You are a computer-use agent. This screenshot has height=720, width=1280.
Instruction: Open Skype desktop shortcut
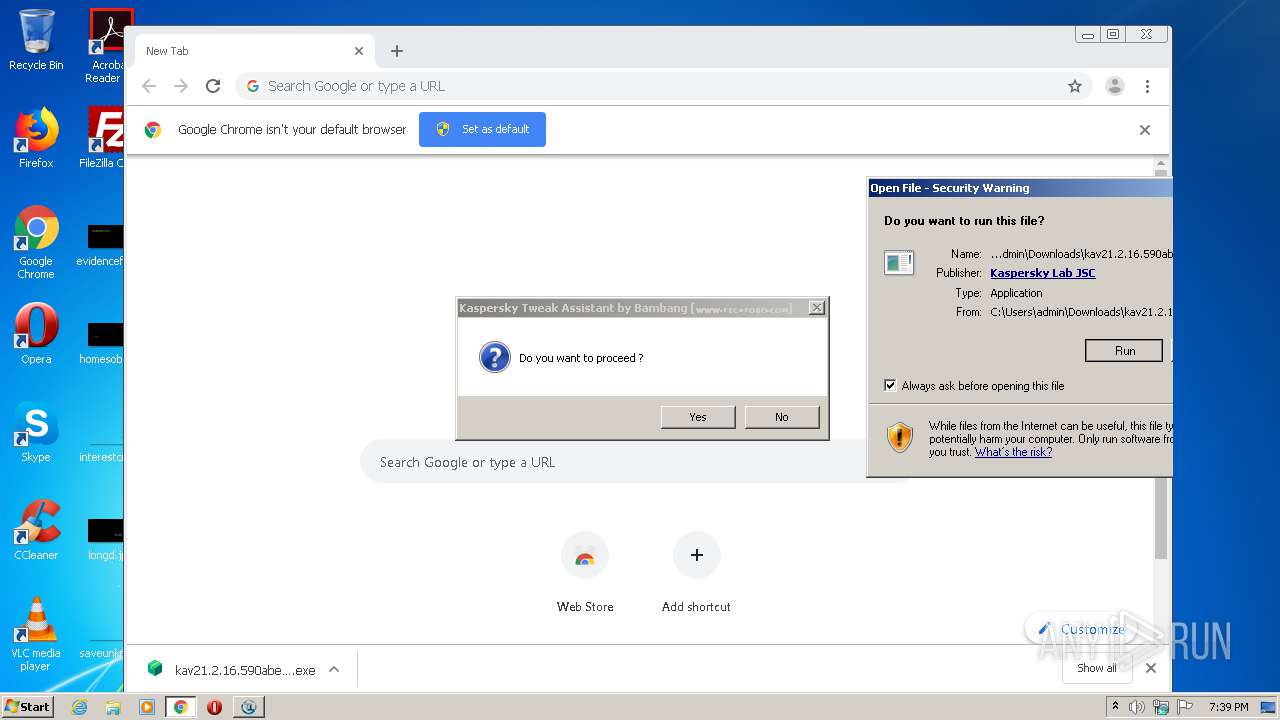tap(36, 432)
